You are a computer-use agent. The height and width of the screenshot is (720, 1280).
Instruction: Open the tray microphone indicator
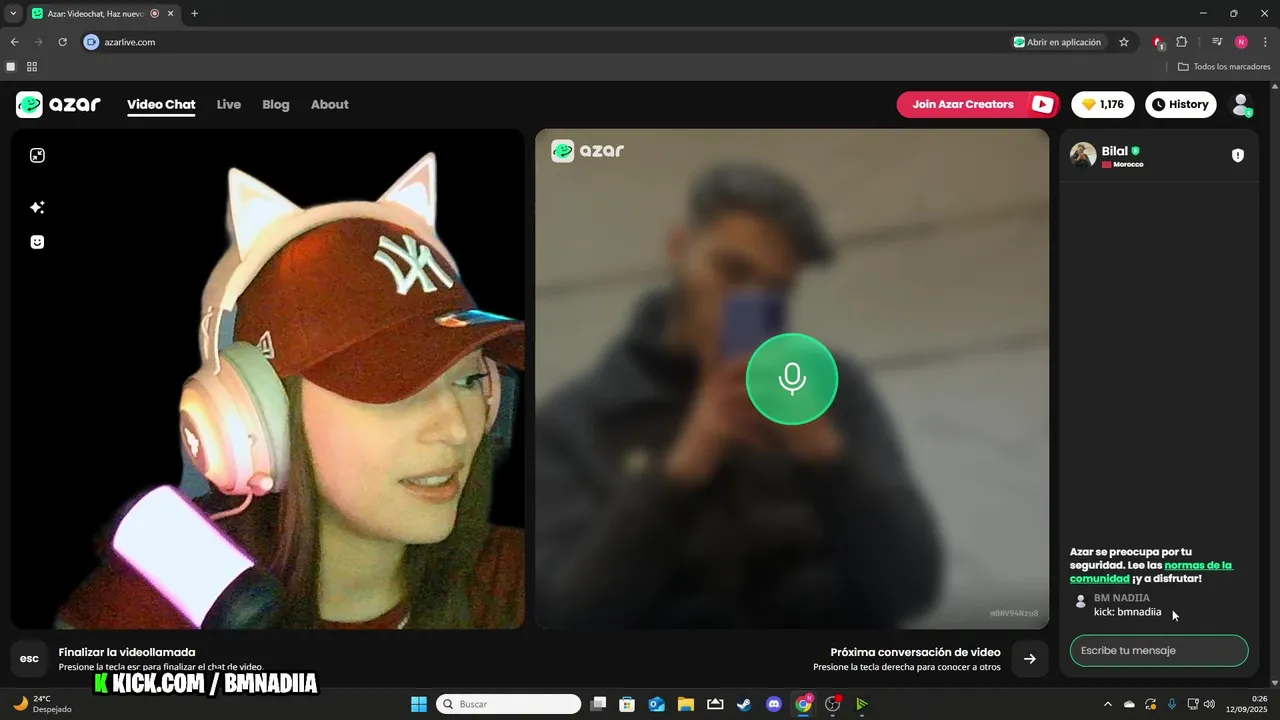(x=1172, y=704)
